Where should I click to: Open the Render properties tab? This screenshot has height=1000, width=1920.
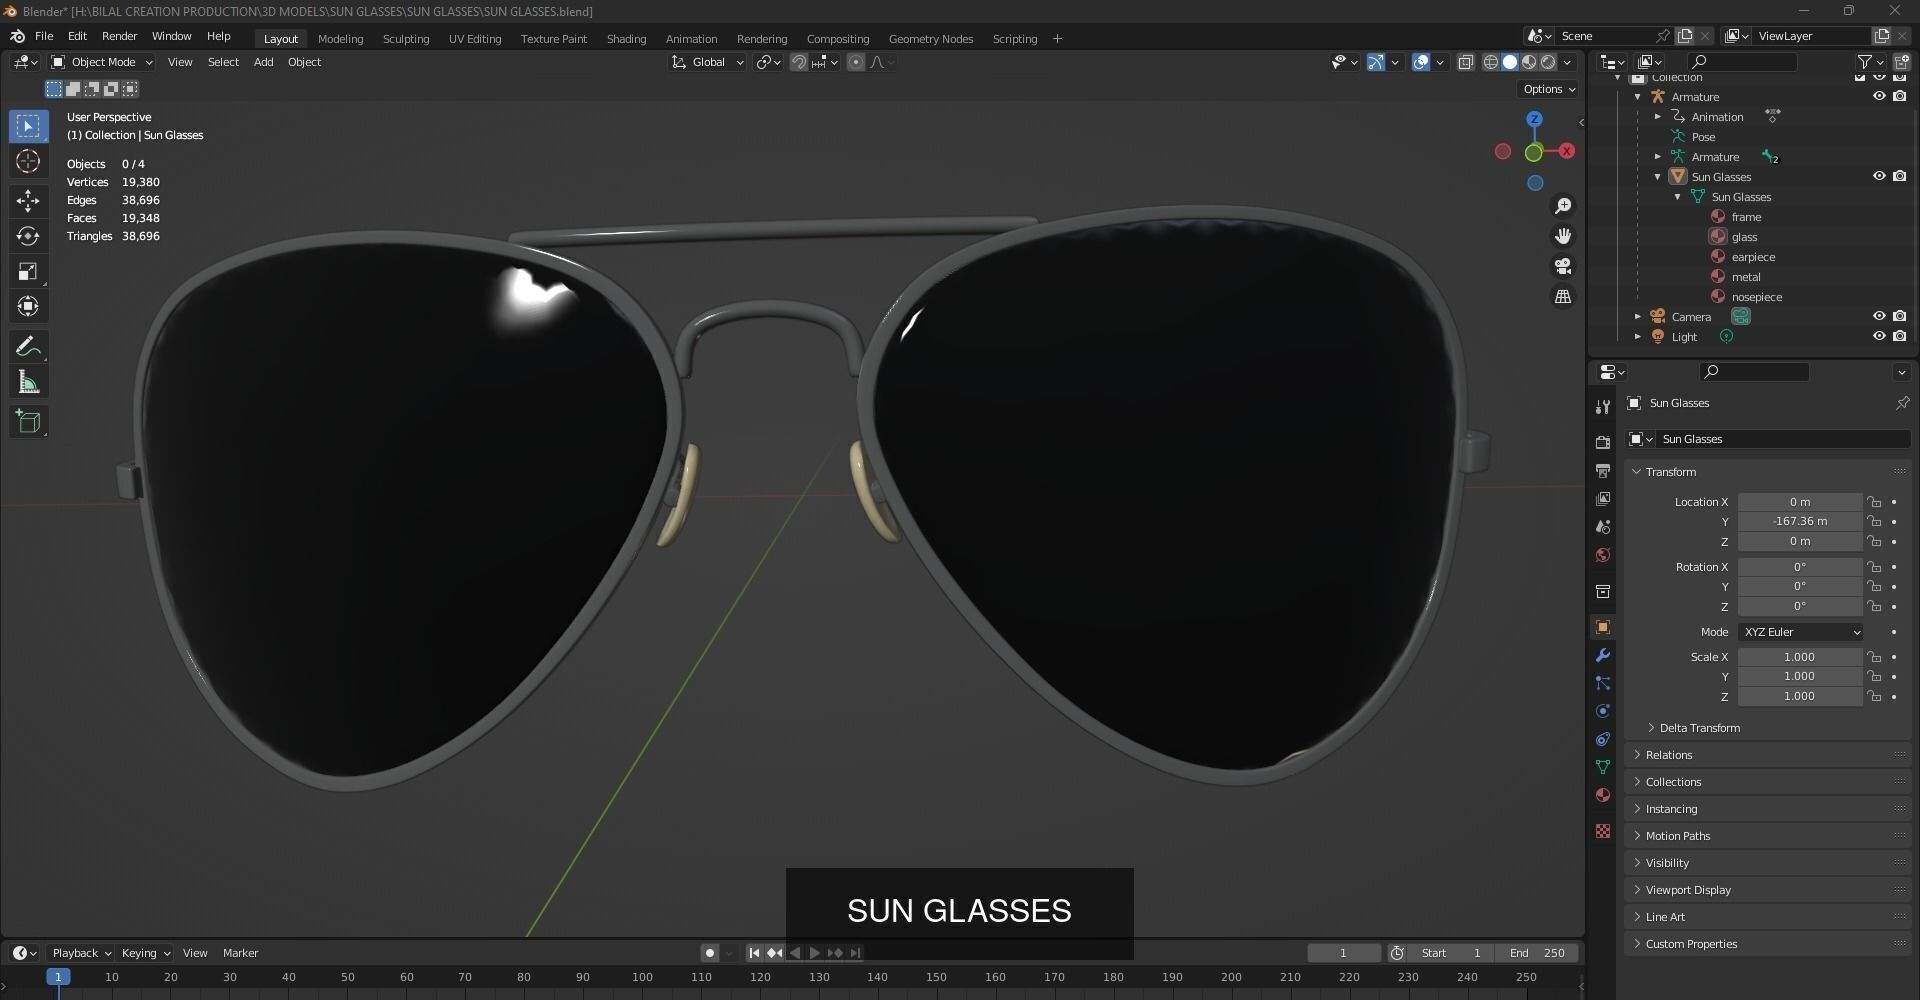(1603, 442)
